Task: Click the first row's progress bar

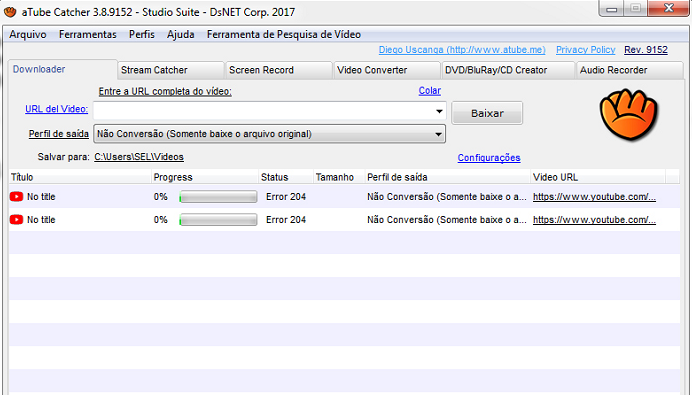Action: (218, 197)
